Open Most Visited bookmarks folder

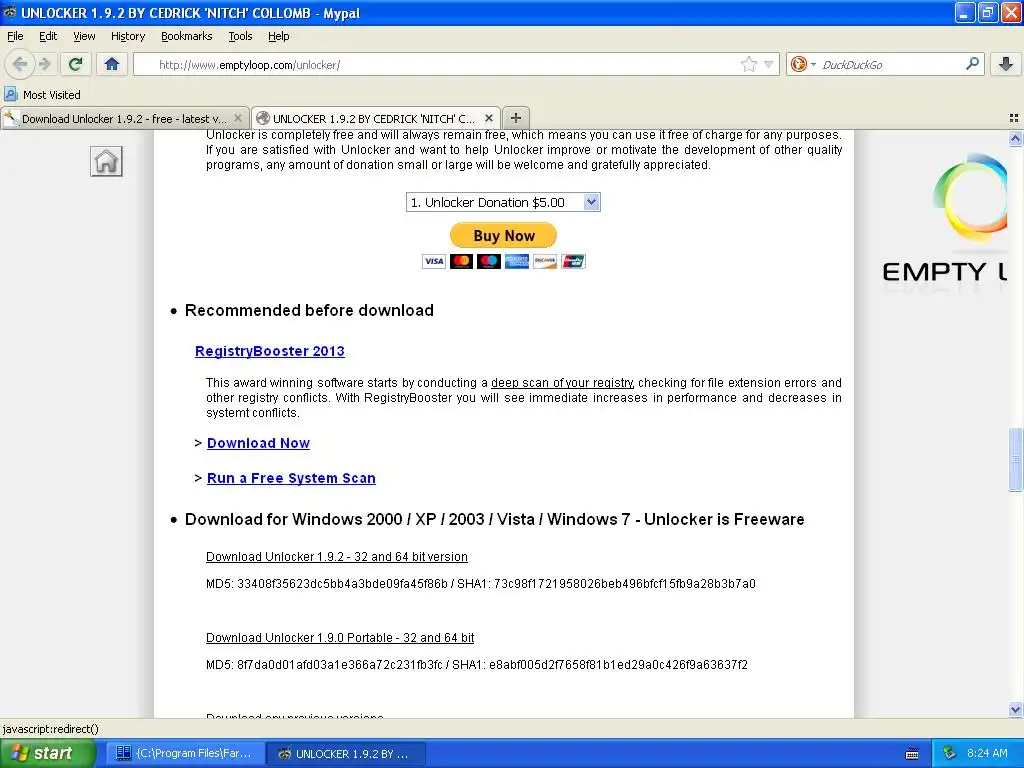42,95
